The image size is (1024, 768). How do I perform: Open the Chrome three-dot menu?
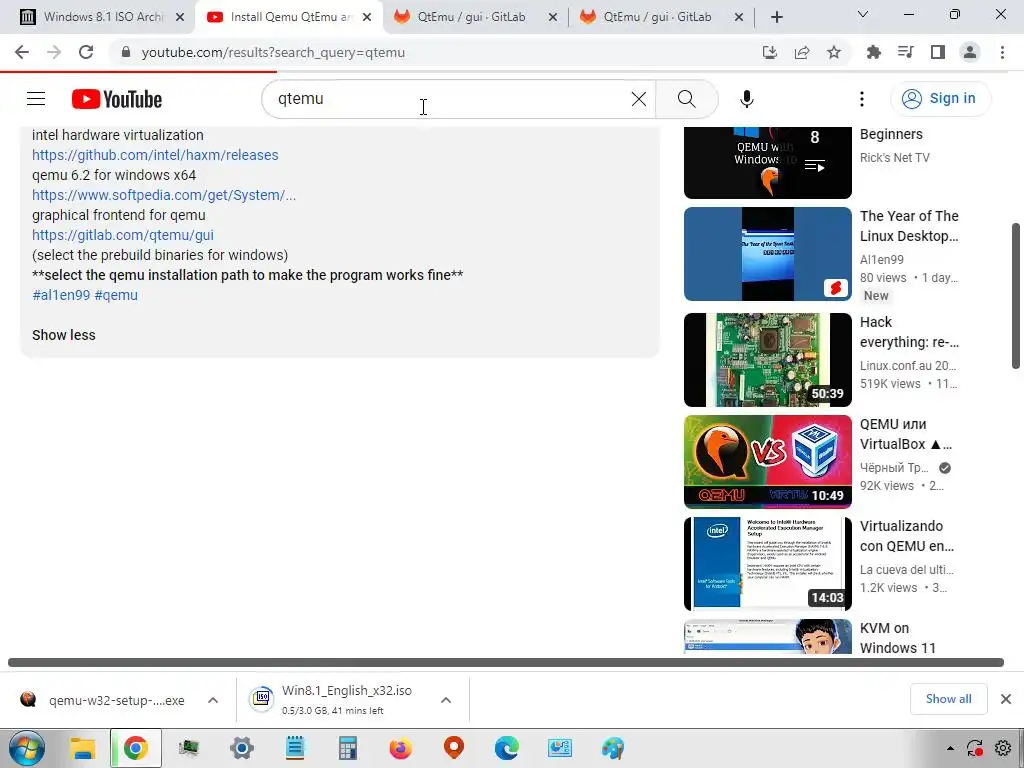(x=1002, y=52)
